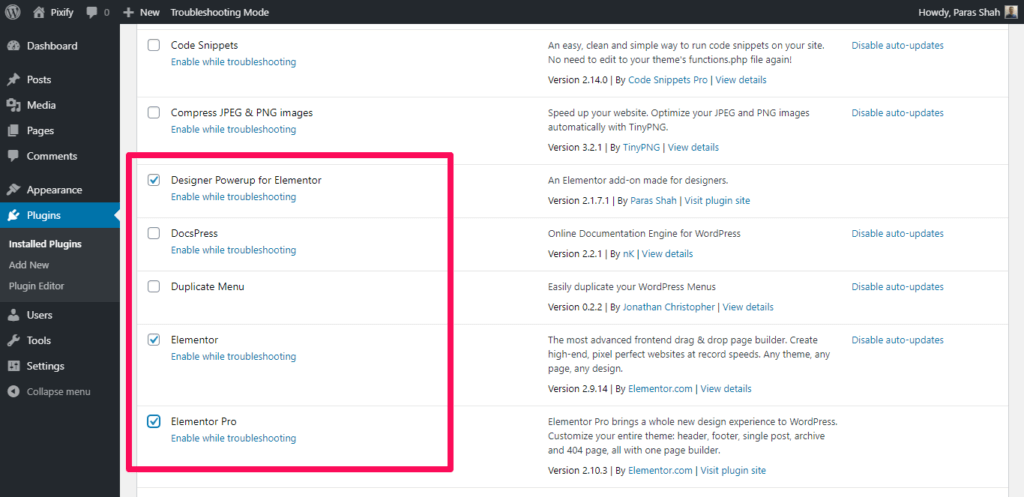
Task: Click Enable while troubleshooting under Elementor
Action: [x=233, y=357]
